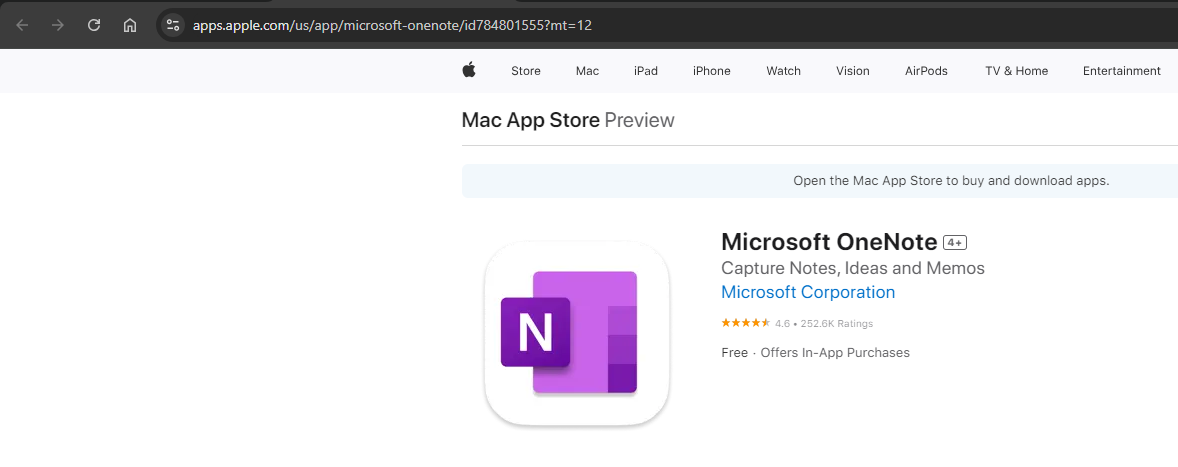Open the Entertainment menu item
1178x467 pixels.
pyautogui.click(x=1122, y=71)
